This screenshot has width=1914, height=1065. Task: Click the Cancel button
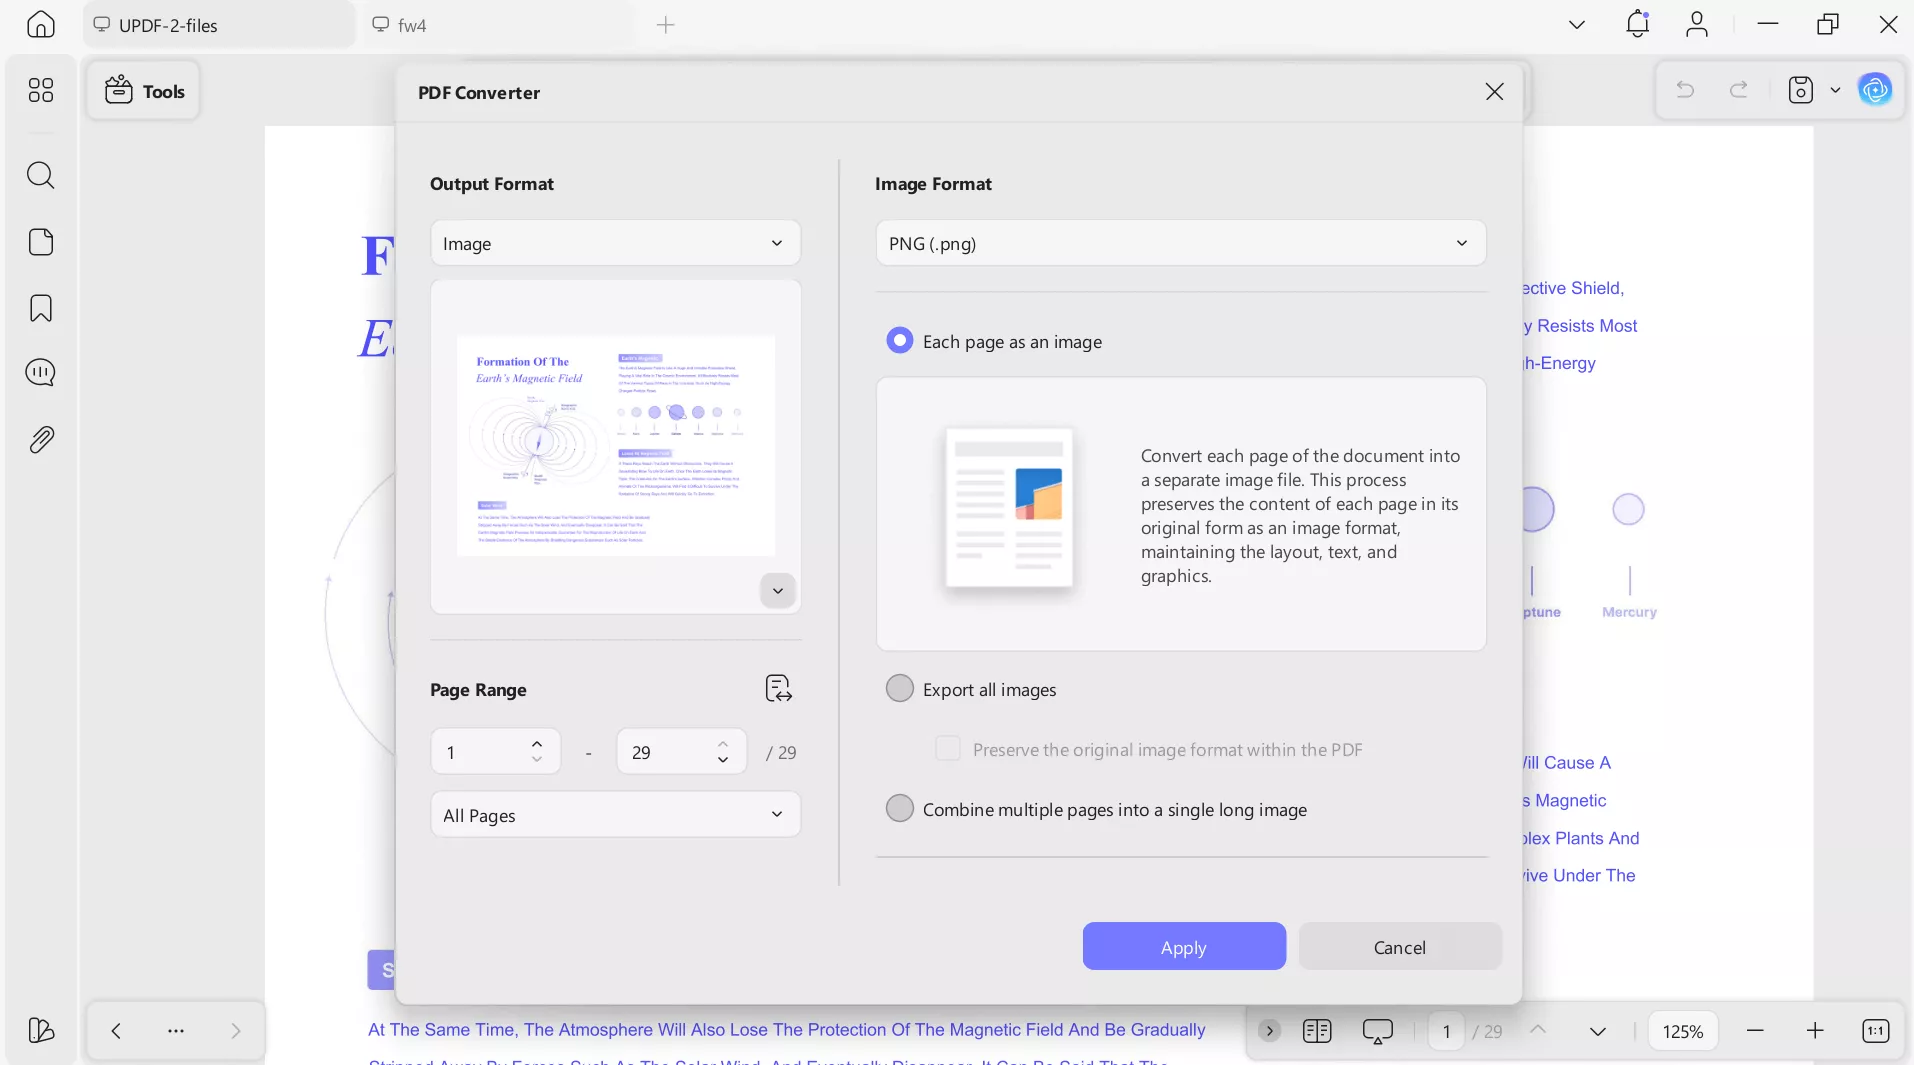point(1399,947)
